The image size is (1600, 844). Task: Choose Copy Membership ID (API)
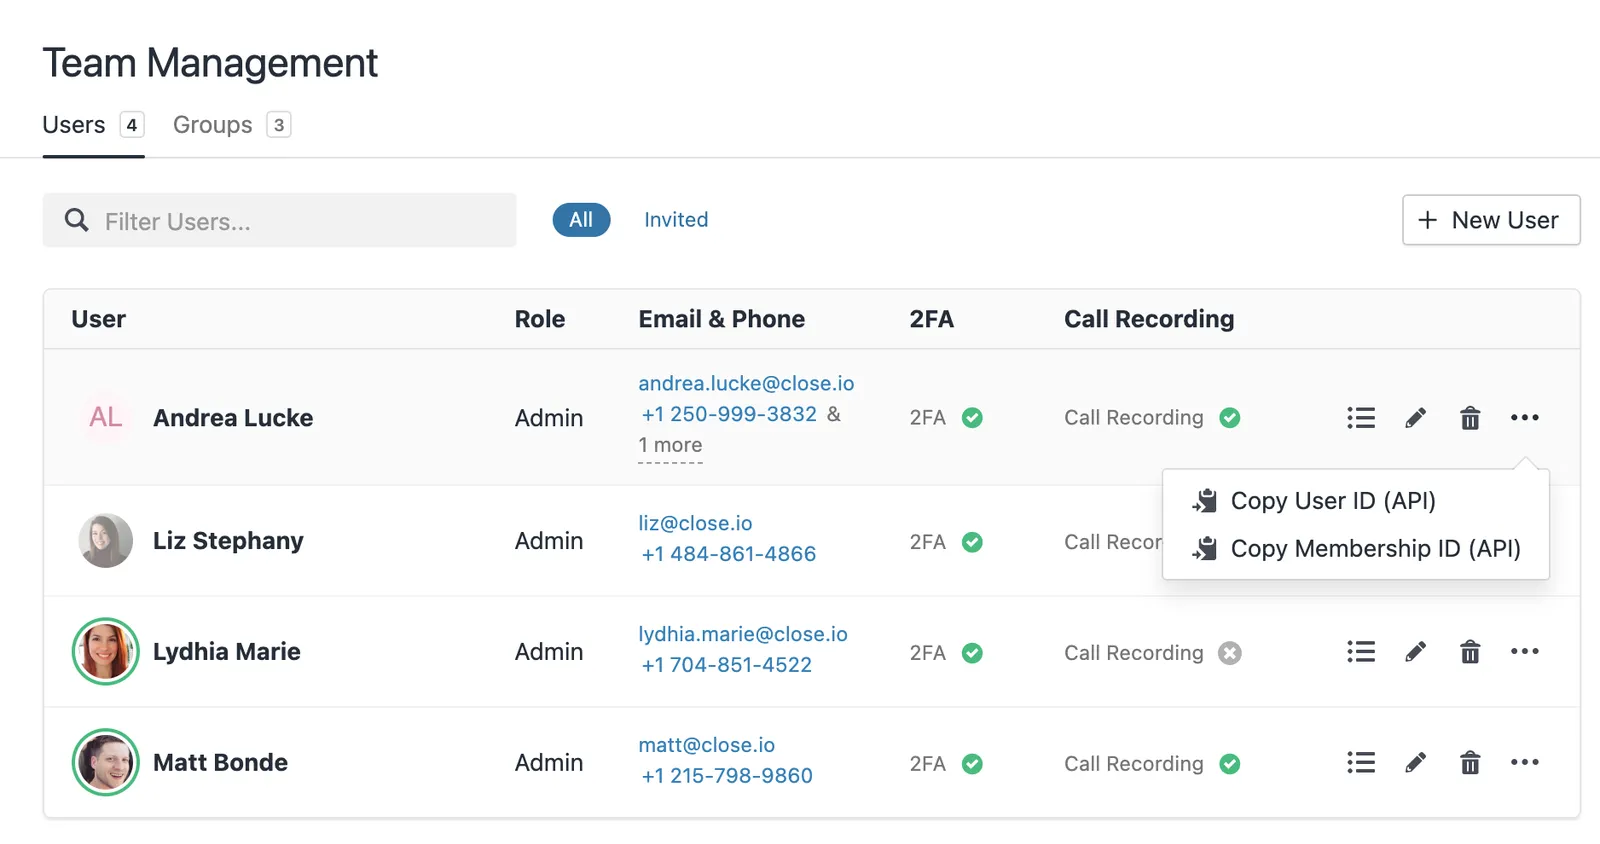coord(1356,549)
